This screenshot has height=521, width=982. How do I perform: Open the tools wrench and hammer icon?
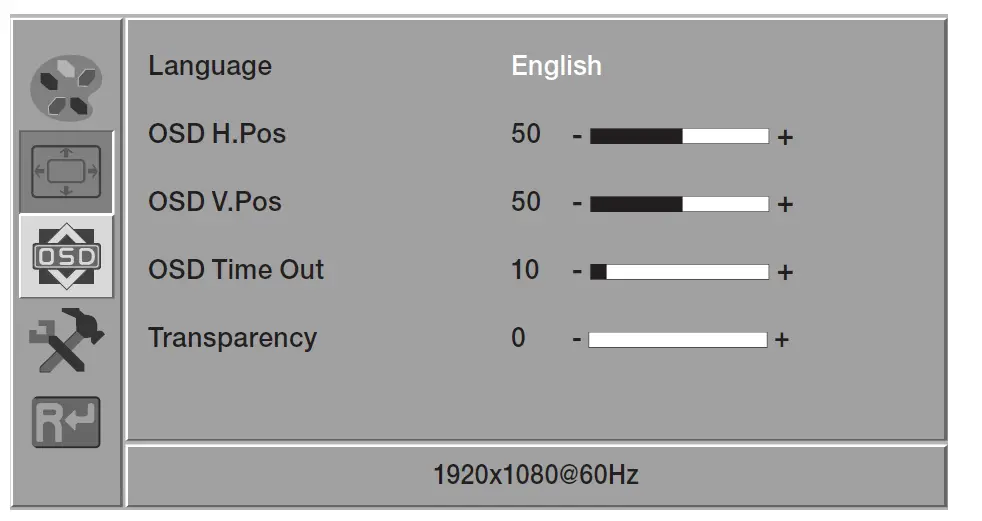(67, 340)
